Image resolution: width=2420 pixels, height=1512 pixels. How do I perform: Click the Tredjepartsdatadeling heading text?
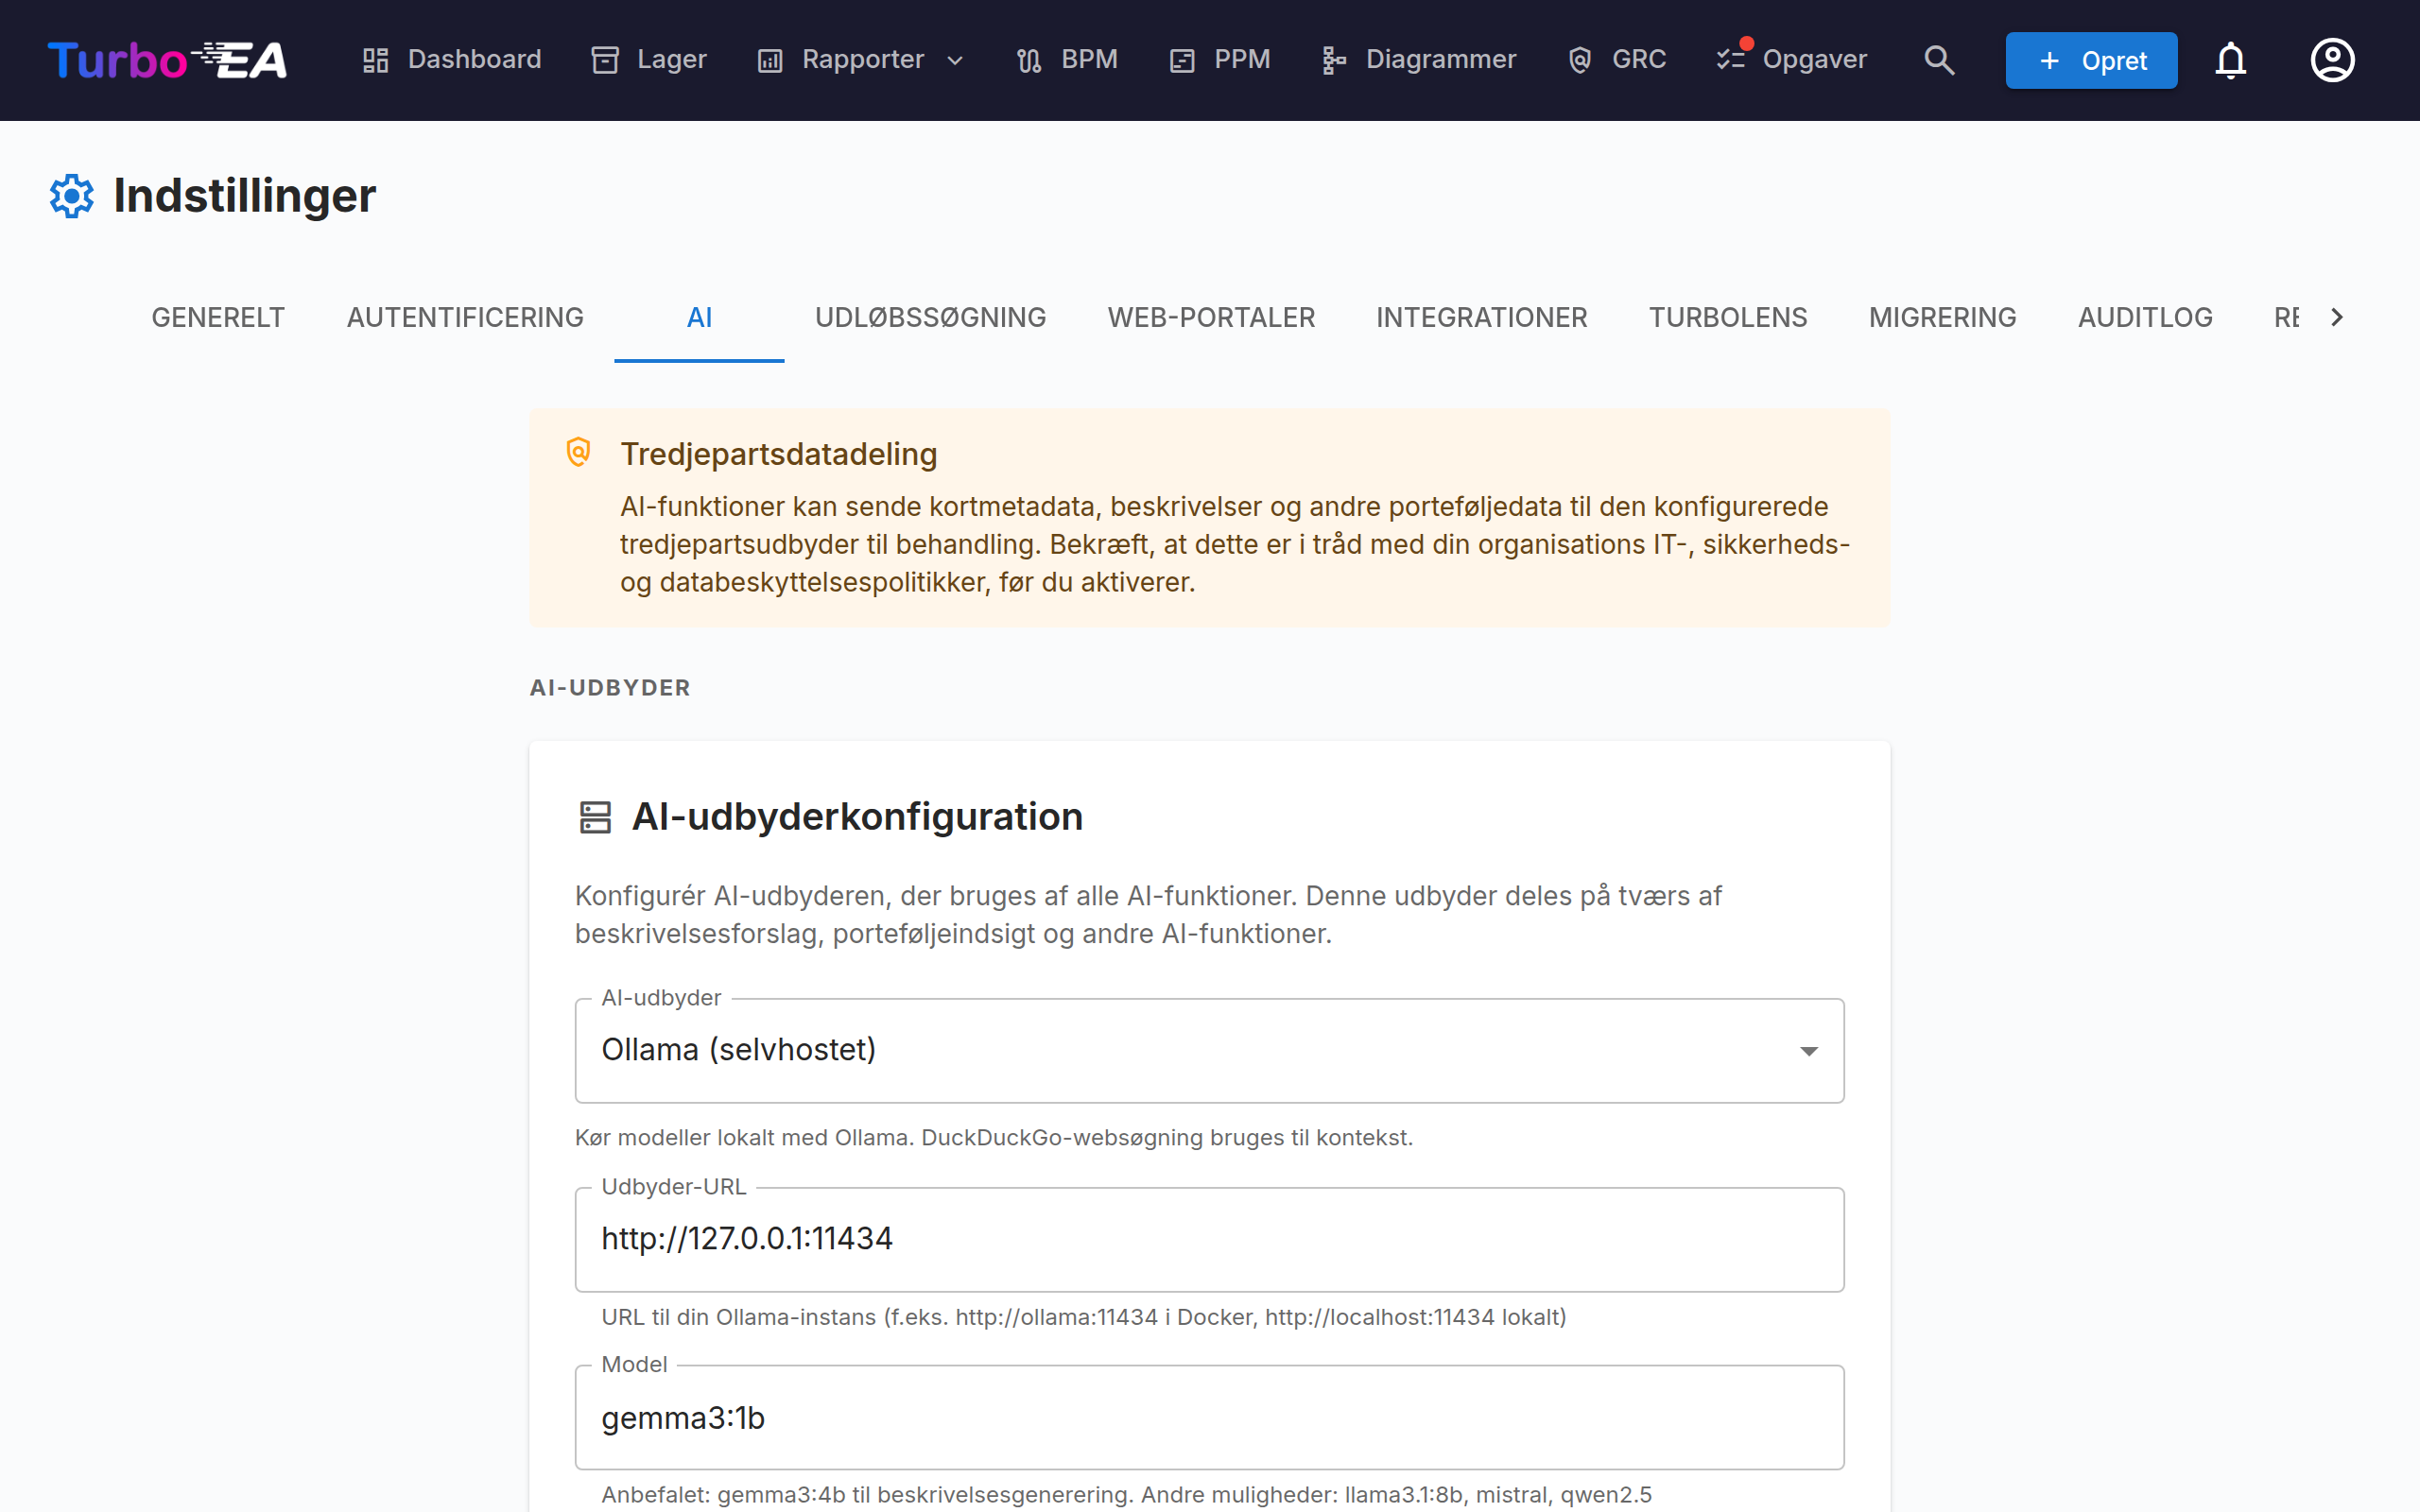(778, 454)
